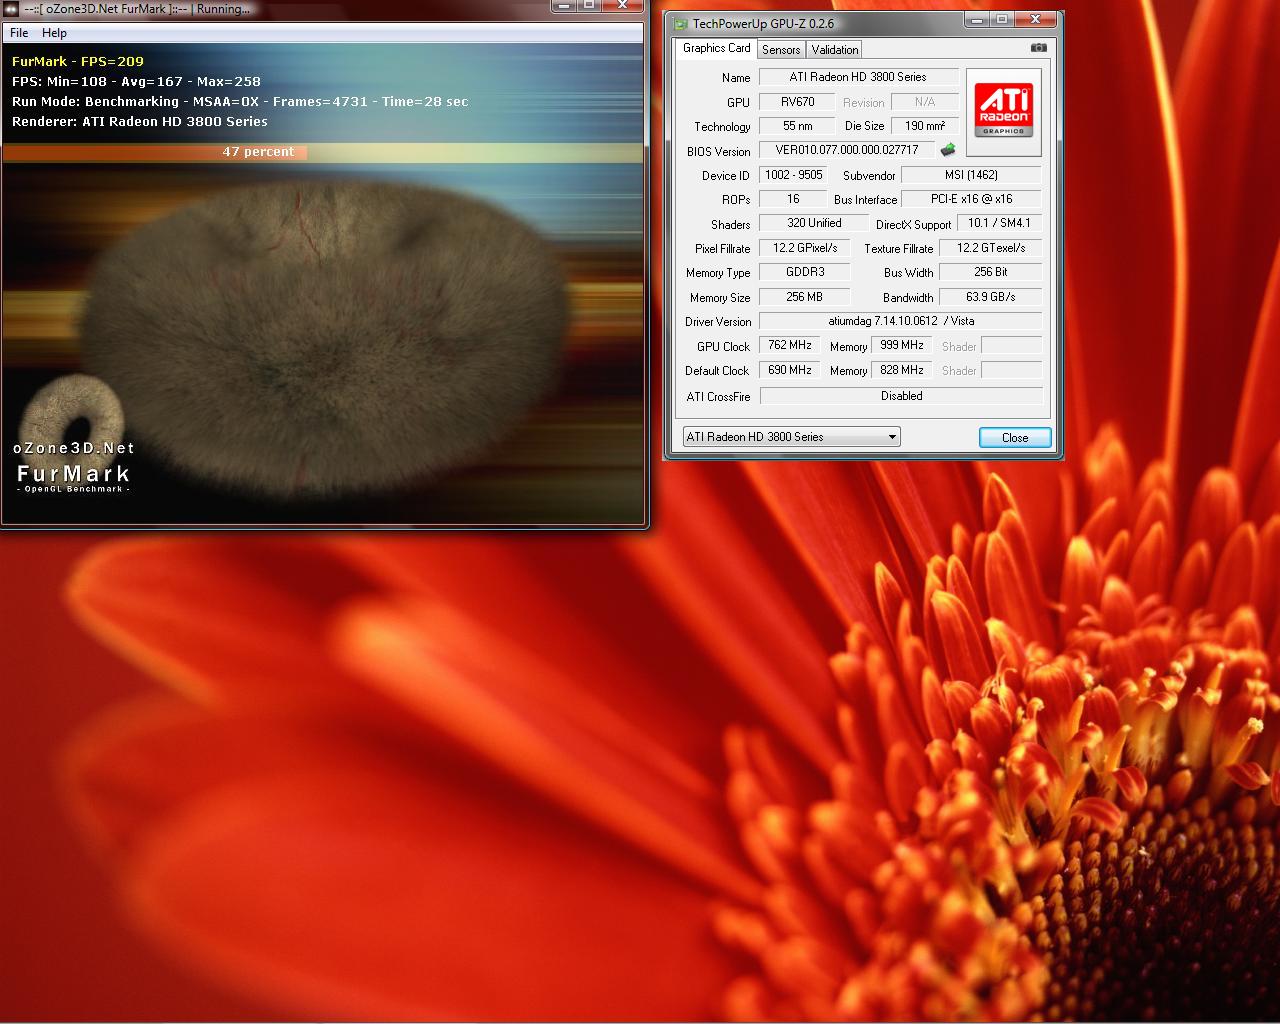The height and width of the screenshot is (1024, 1280).
Task: Click the Texture Fillrate field 12.2 GTexel/s
Action: 991,248
